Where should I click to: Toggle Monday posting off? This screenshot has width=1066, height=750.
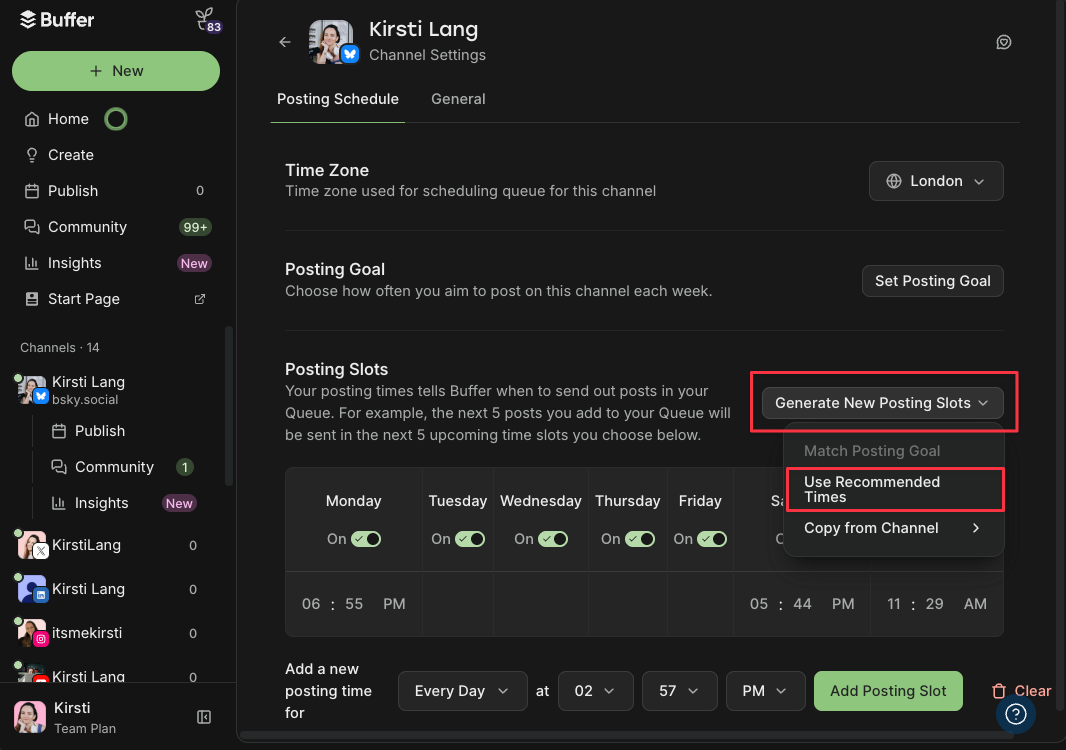[366, 539]
